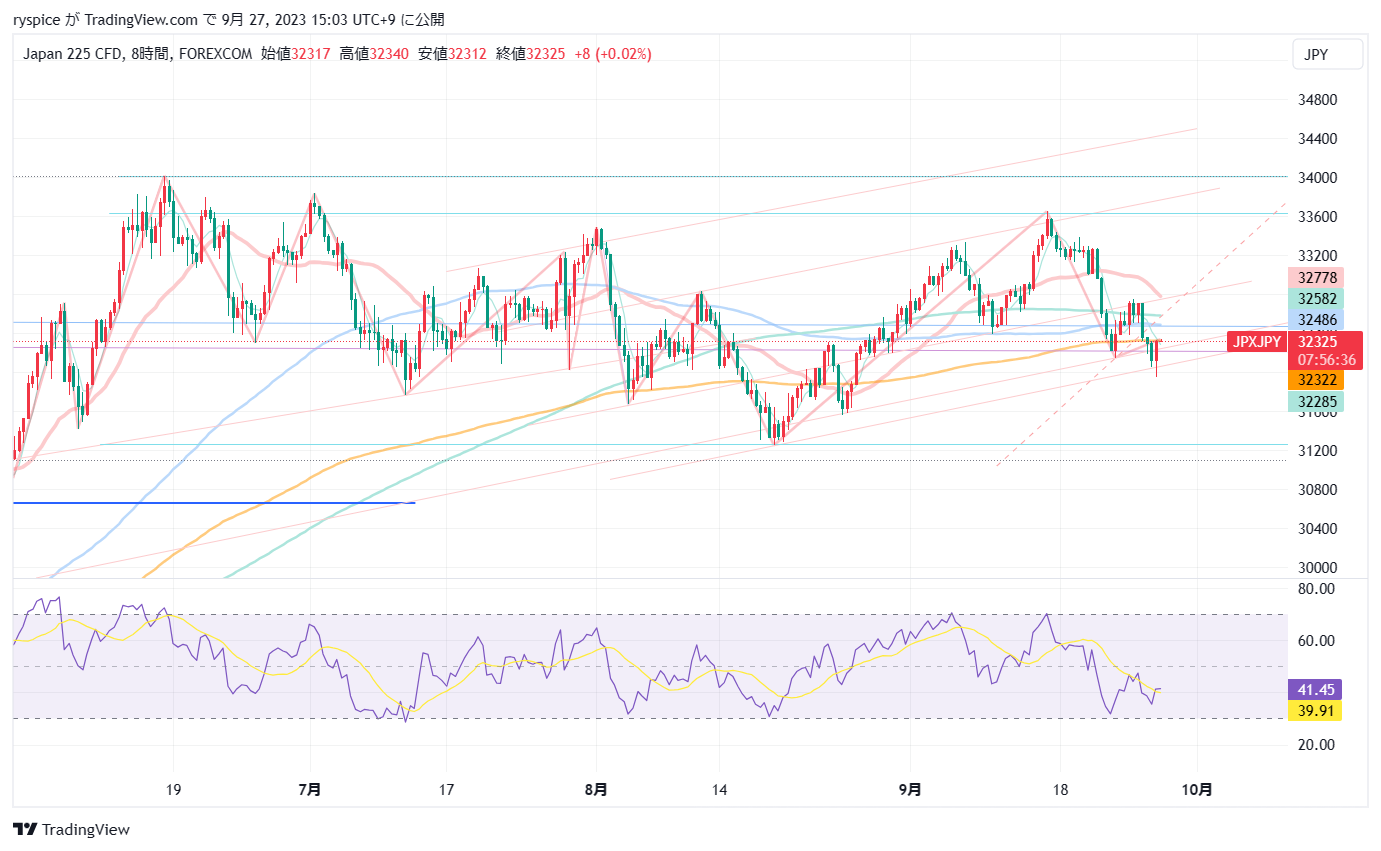This screenshot has width=1381, height=851.
Task: Click the purple 41.45 RSI value label
Action: [1315, 689]
